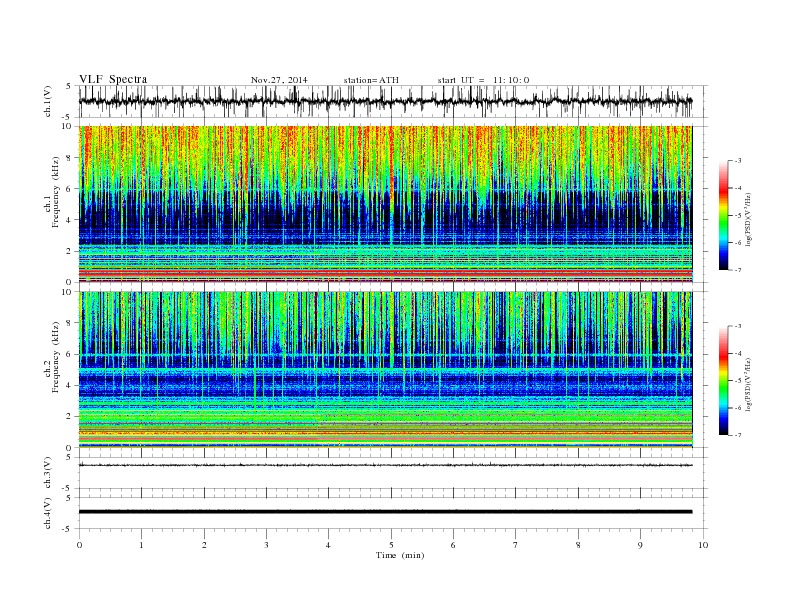Click the "ch.1(V)" waveform axis label

pyautogui.click(x=48, y=101)
